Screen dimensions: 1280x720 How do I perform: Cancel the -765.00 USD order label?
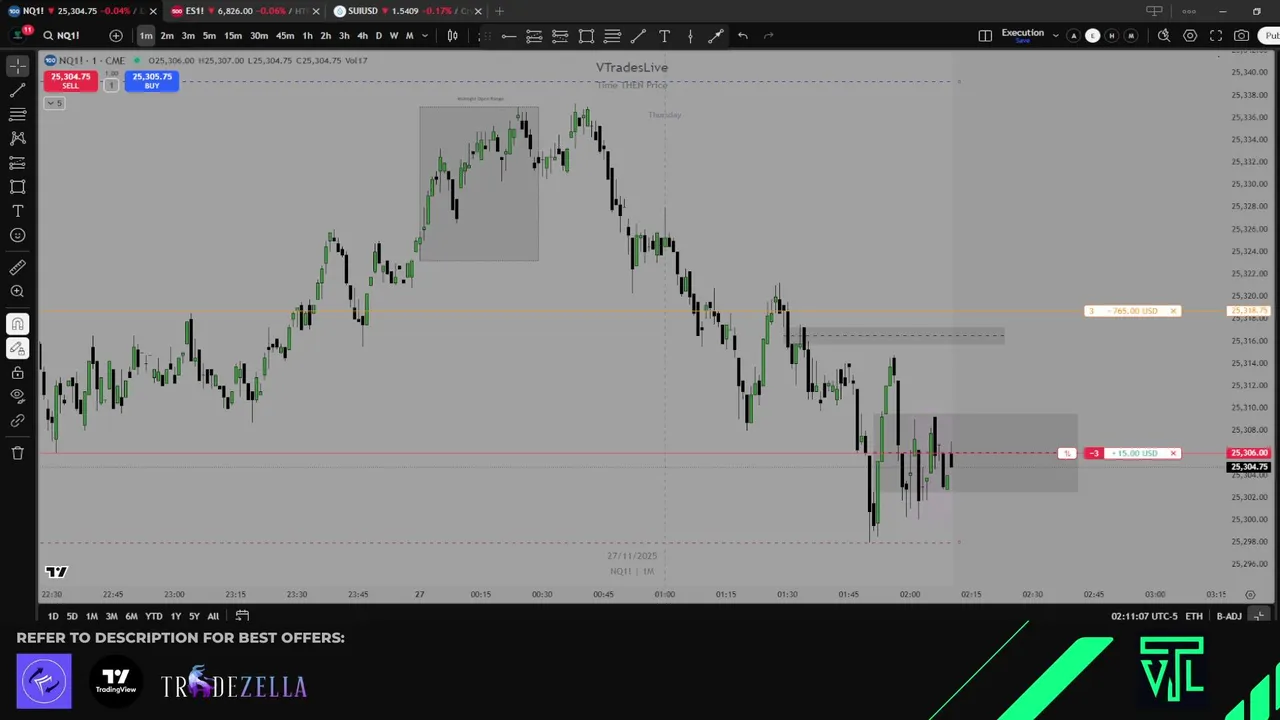pos(1173,311)
